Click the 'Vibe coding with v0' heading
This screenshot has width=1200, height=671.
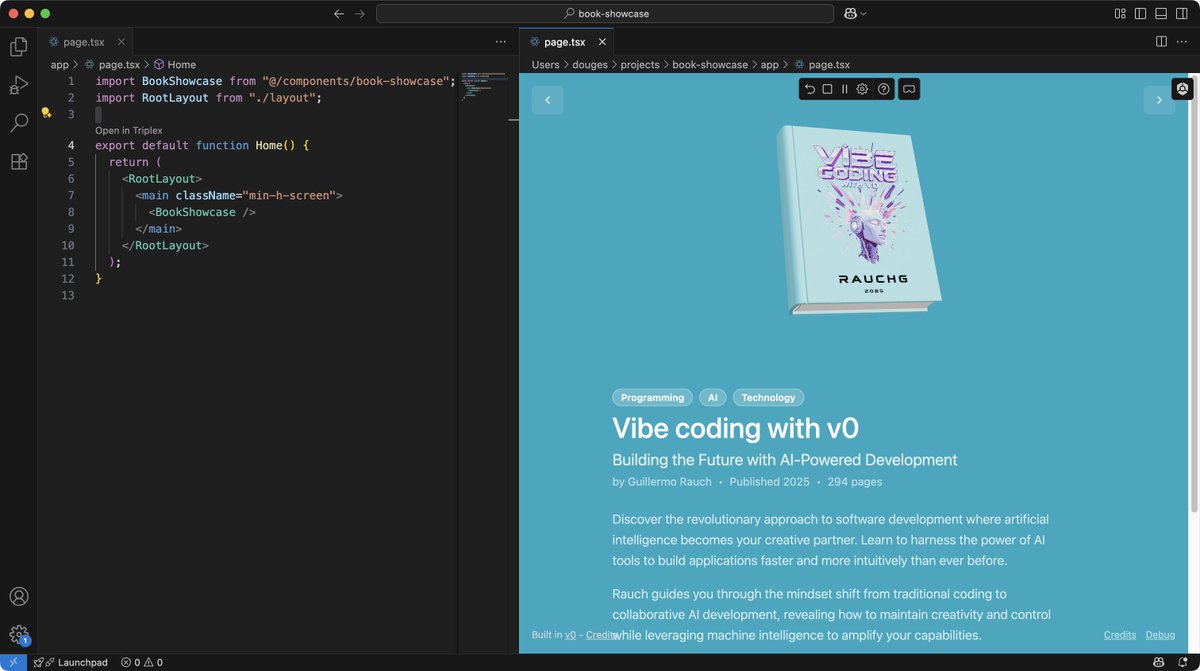click(735, 428)
